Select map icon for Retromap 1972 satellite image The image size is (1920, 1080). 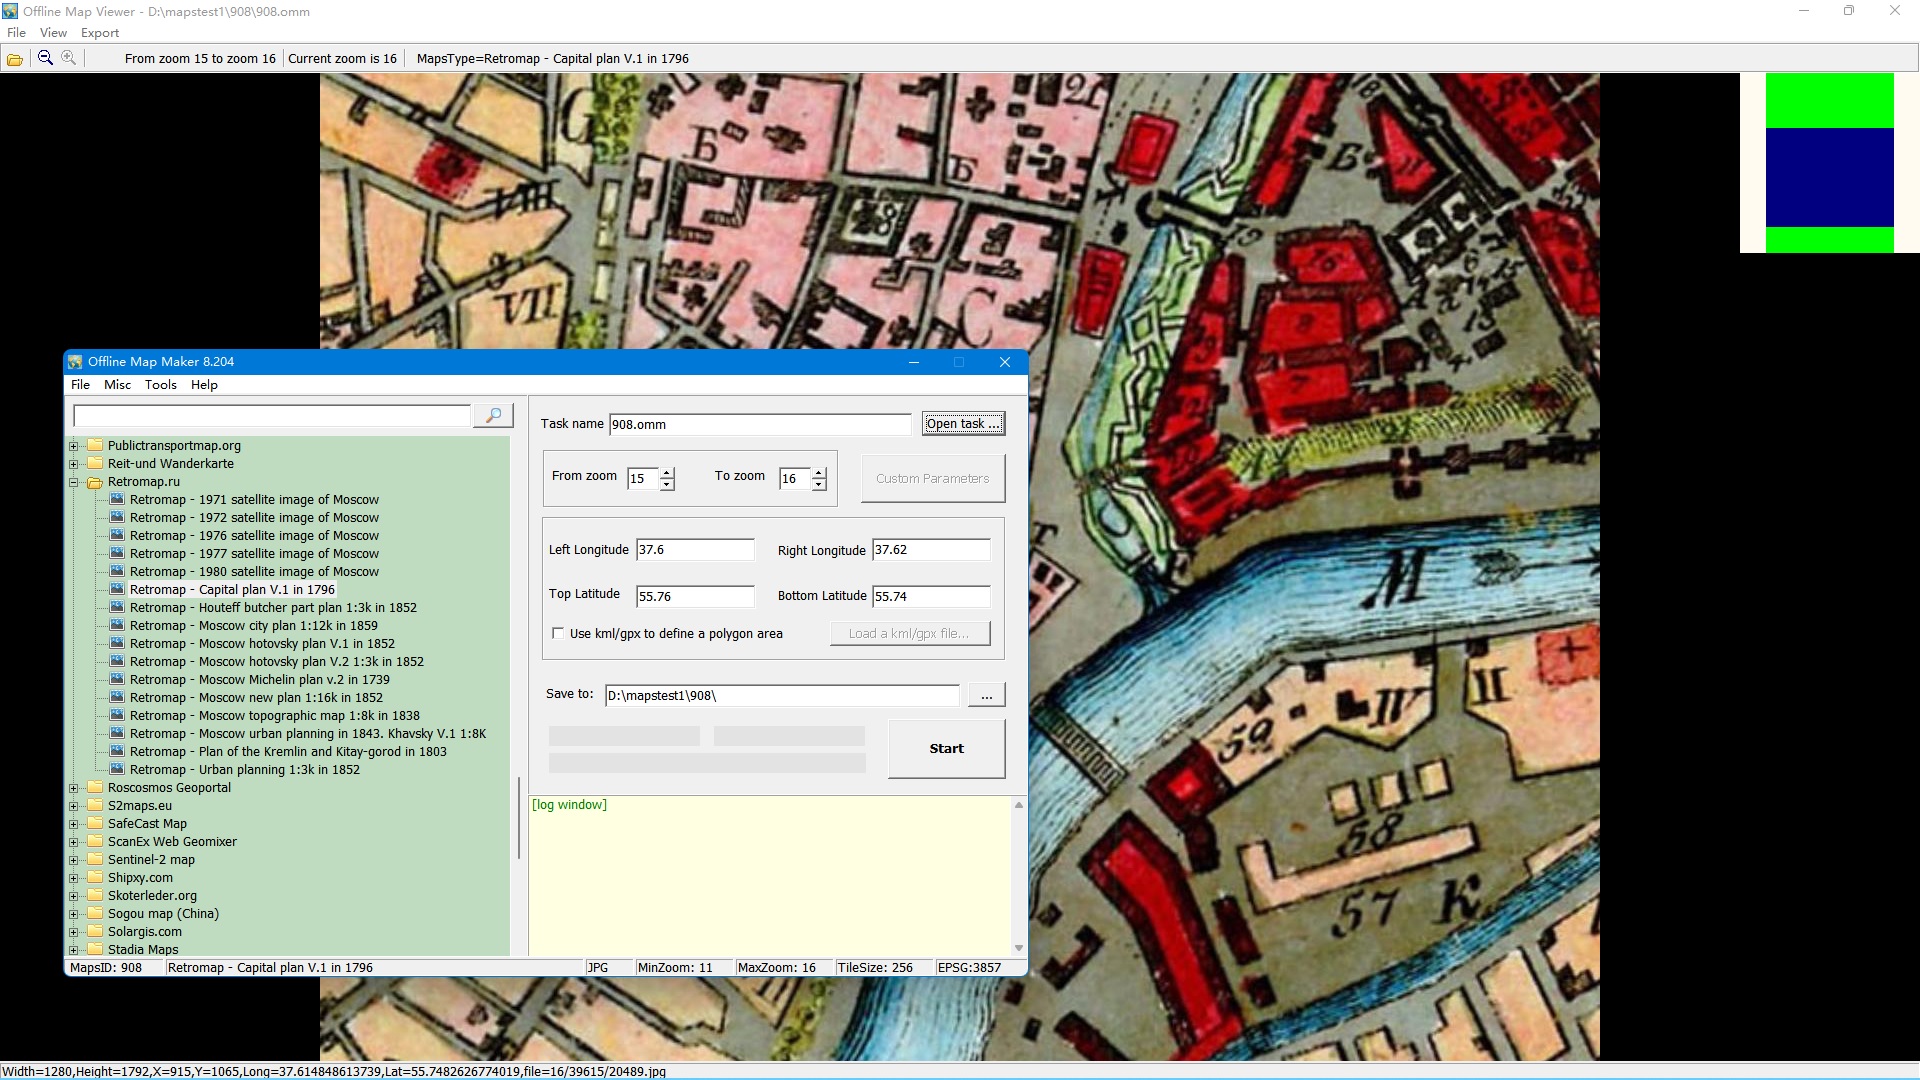tap(117, 517)
